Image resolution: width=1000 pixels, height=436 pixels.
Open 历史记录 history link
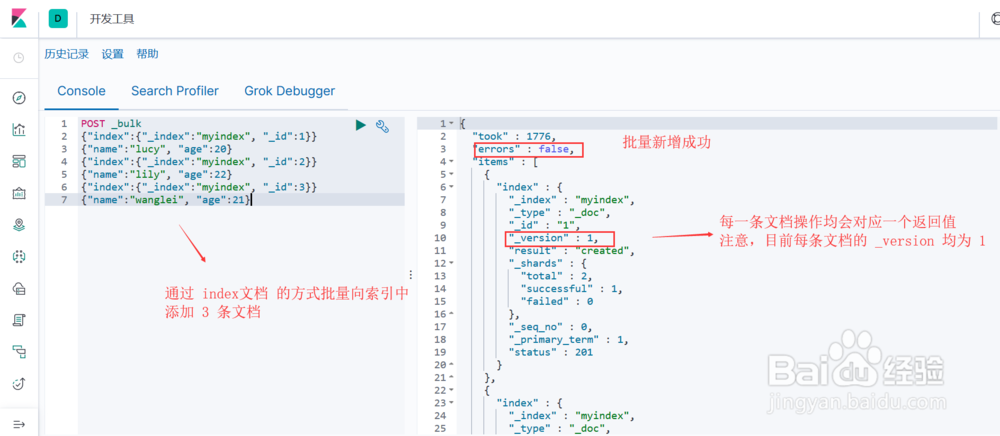pos(66,54)
